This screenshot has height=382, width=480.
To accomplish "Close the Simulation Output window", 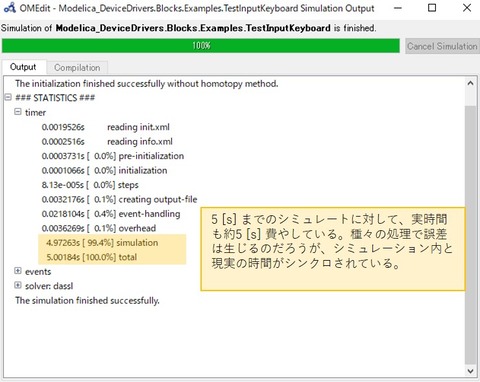I will coord(467,8).
